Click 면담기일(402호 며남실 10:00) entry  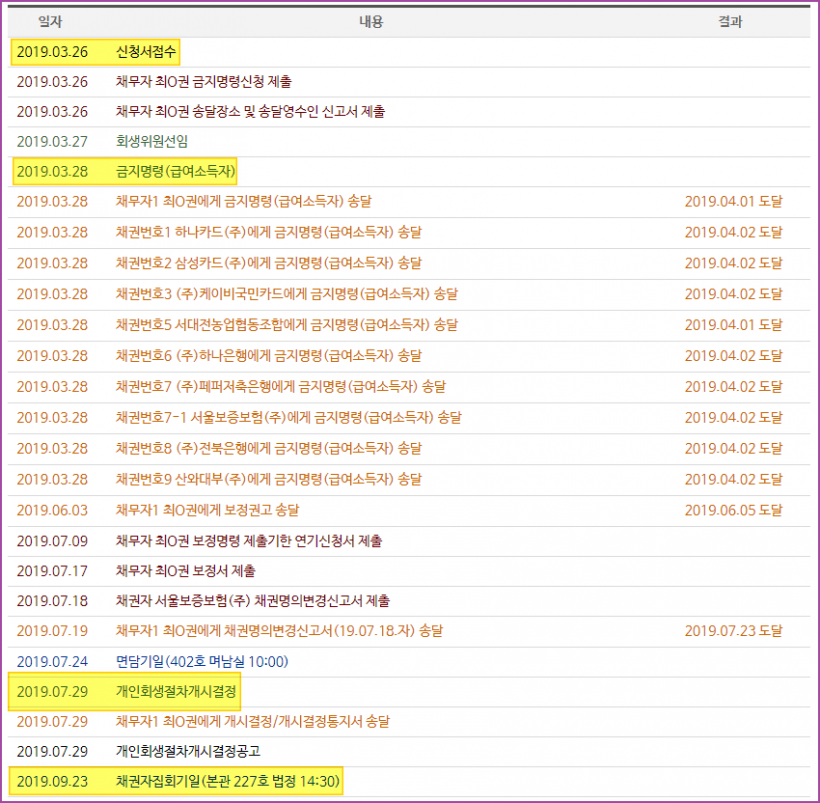[202, 662]
